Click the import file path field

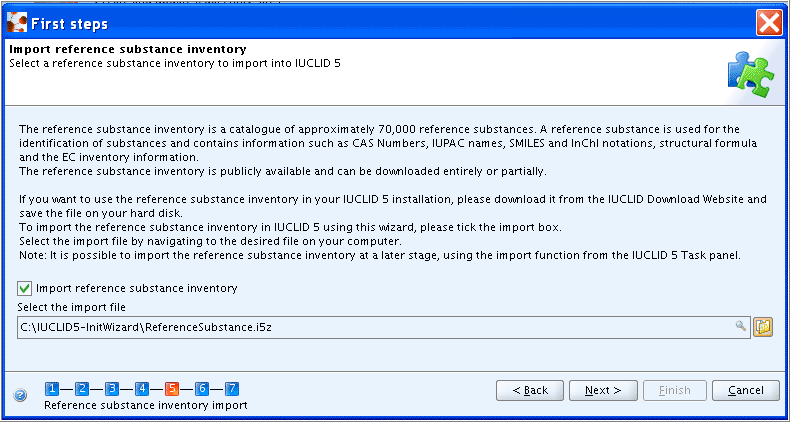pyautogui.click(x=384, y=327)
